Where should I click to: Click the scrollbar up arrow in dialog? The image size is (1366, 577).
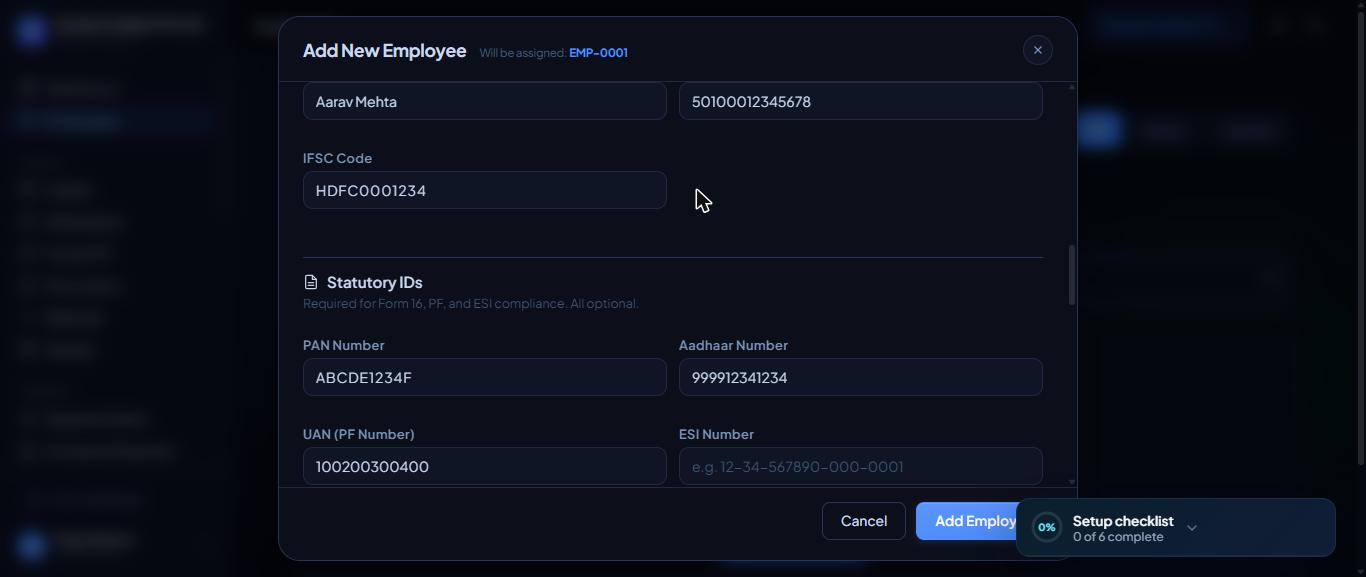(x=1072, y=88)
